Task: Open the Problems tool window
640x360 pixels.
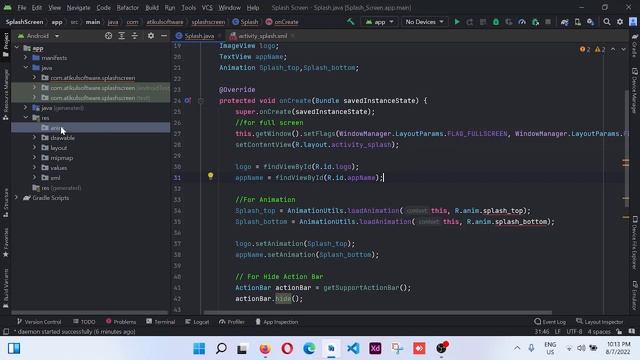Action: (x=121, y=322)
